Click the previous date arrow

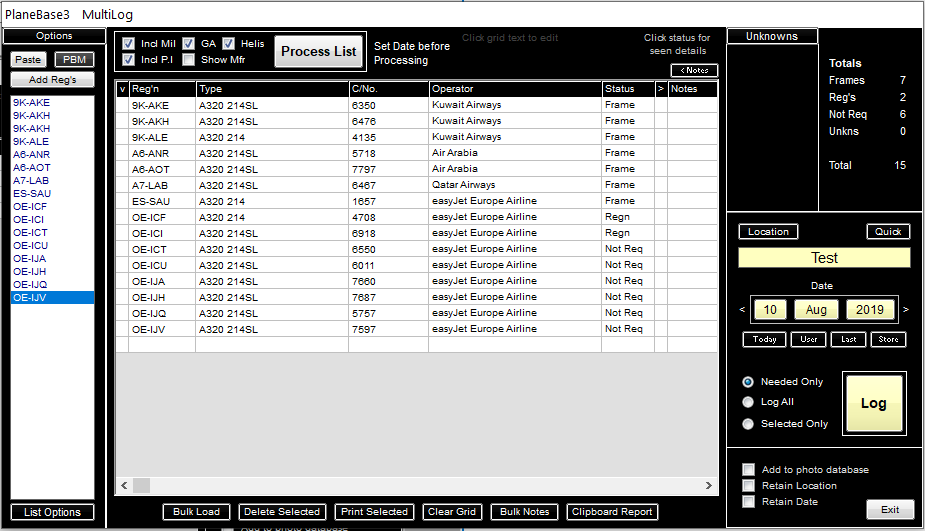coord(742,310)
